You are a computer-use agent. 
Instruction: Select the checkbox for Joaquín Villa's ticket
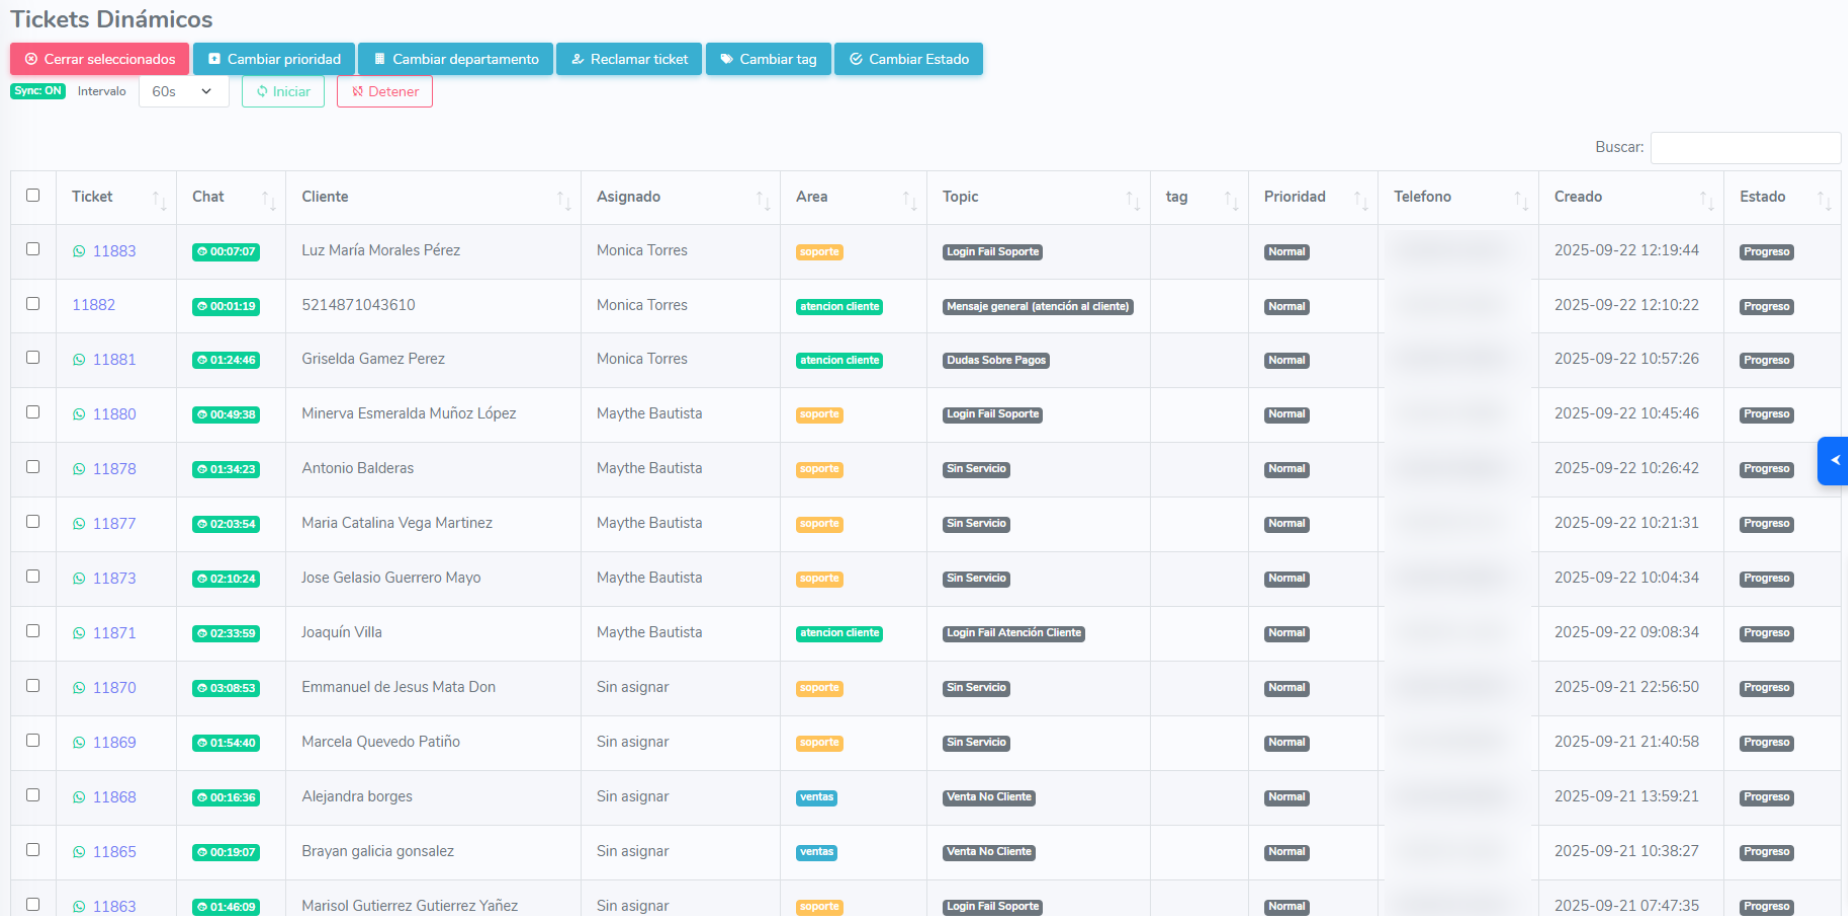click(33, 631)
